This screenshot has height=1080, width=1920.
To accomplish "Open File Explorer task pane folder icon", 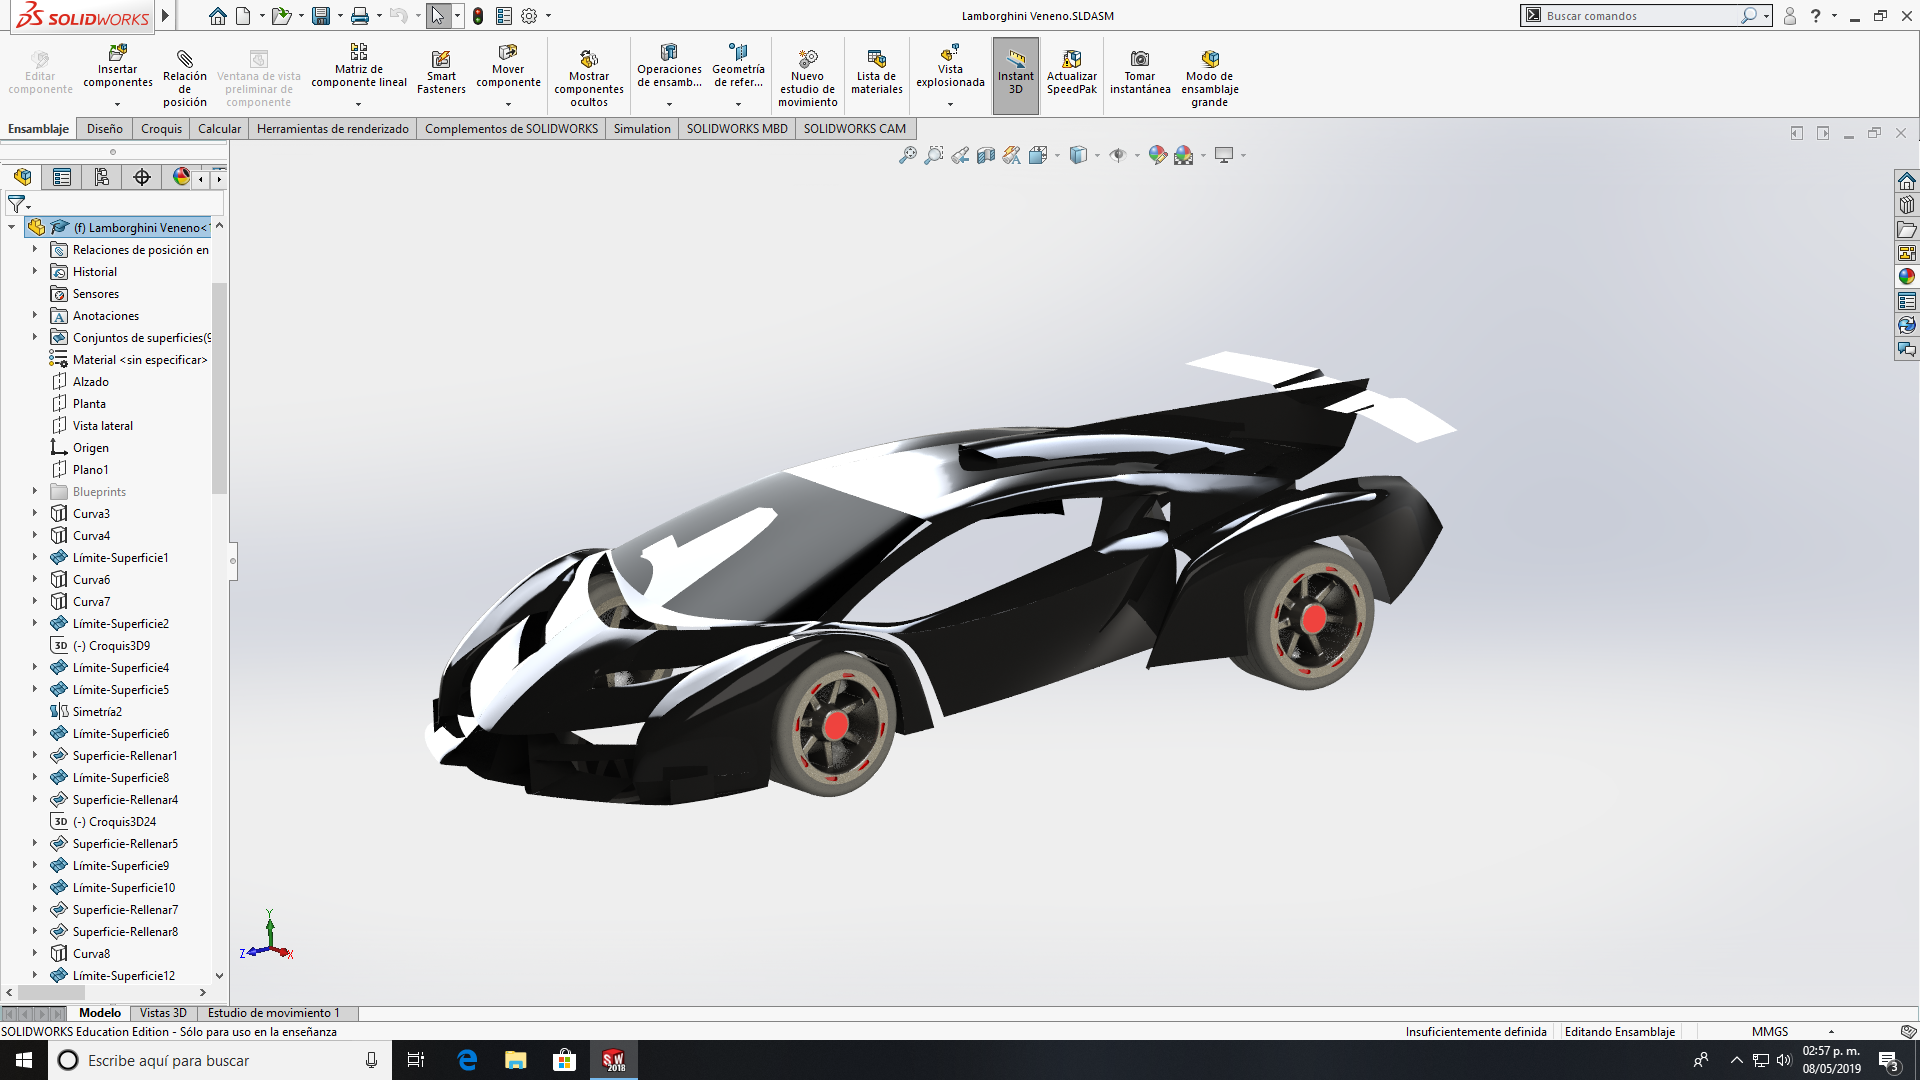I will click(1907, 229).
